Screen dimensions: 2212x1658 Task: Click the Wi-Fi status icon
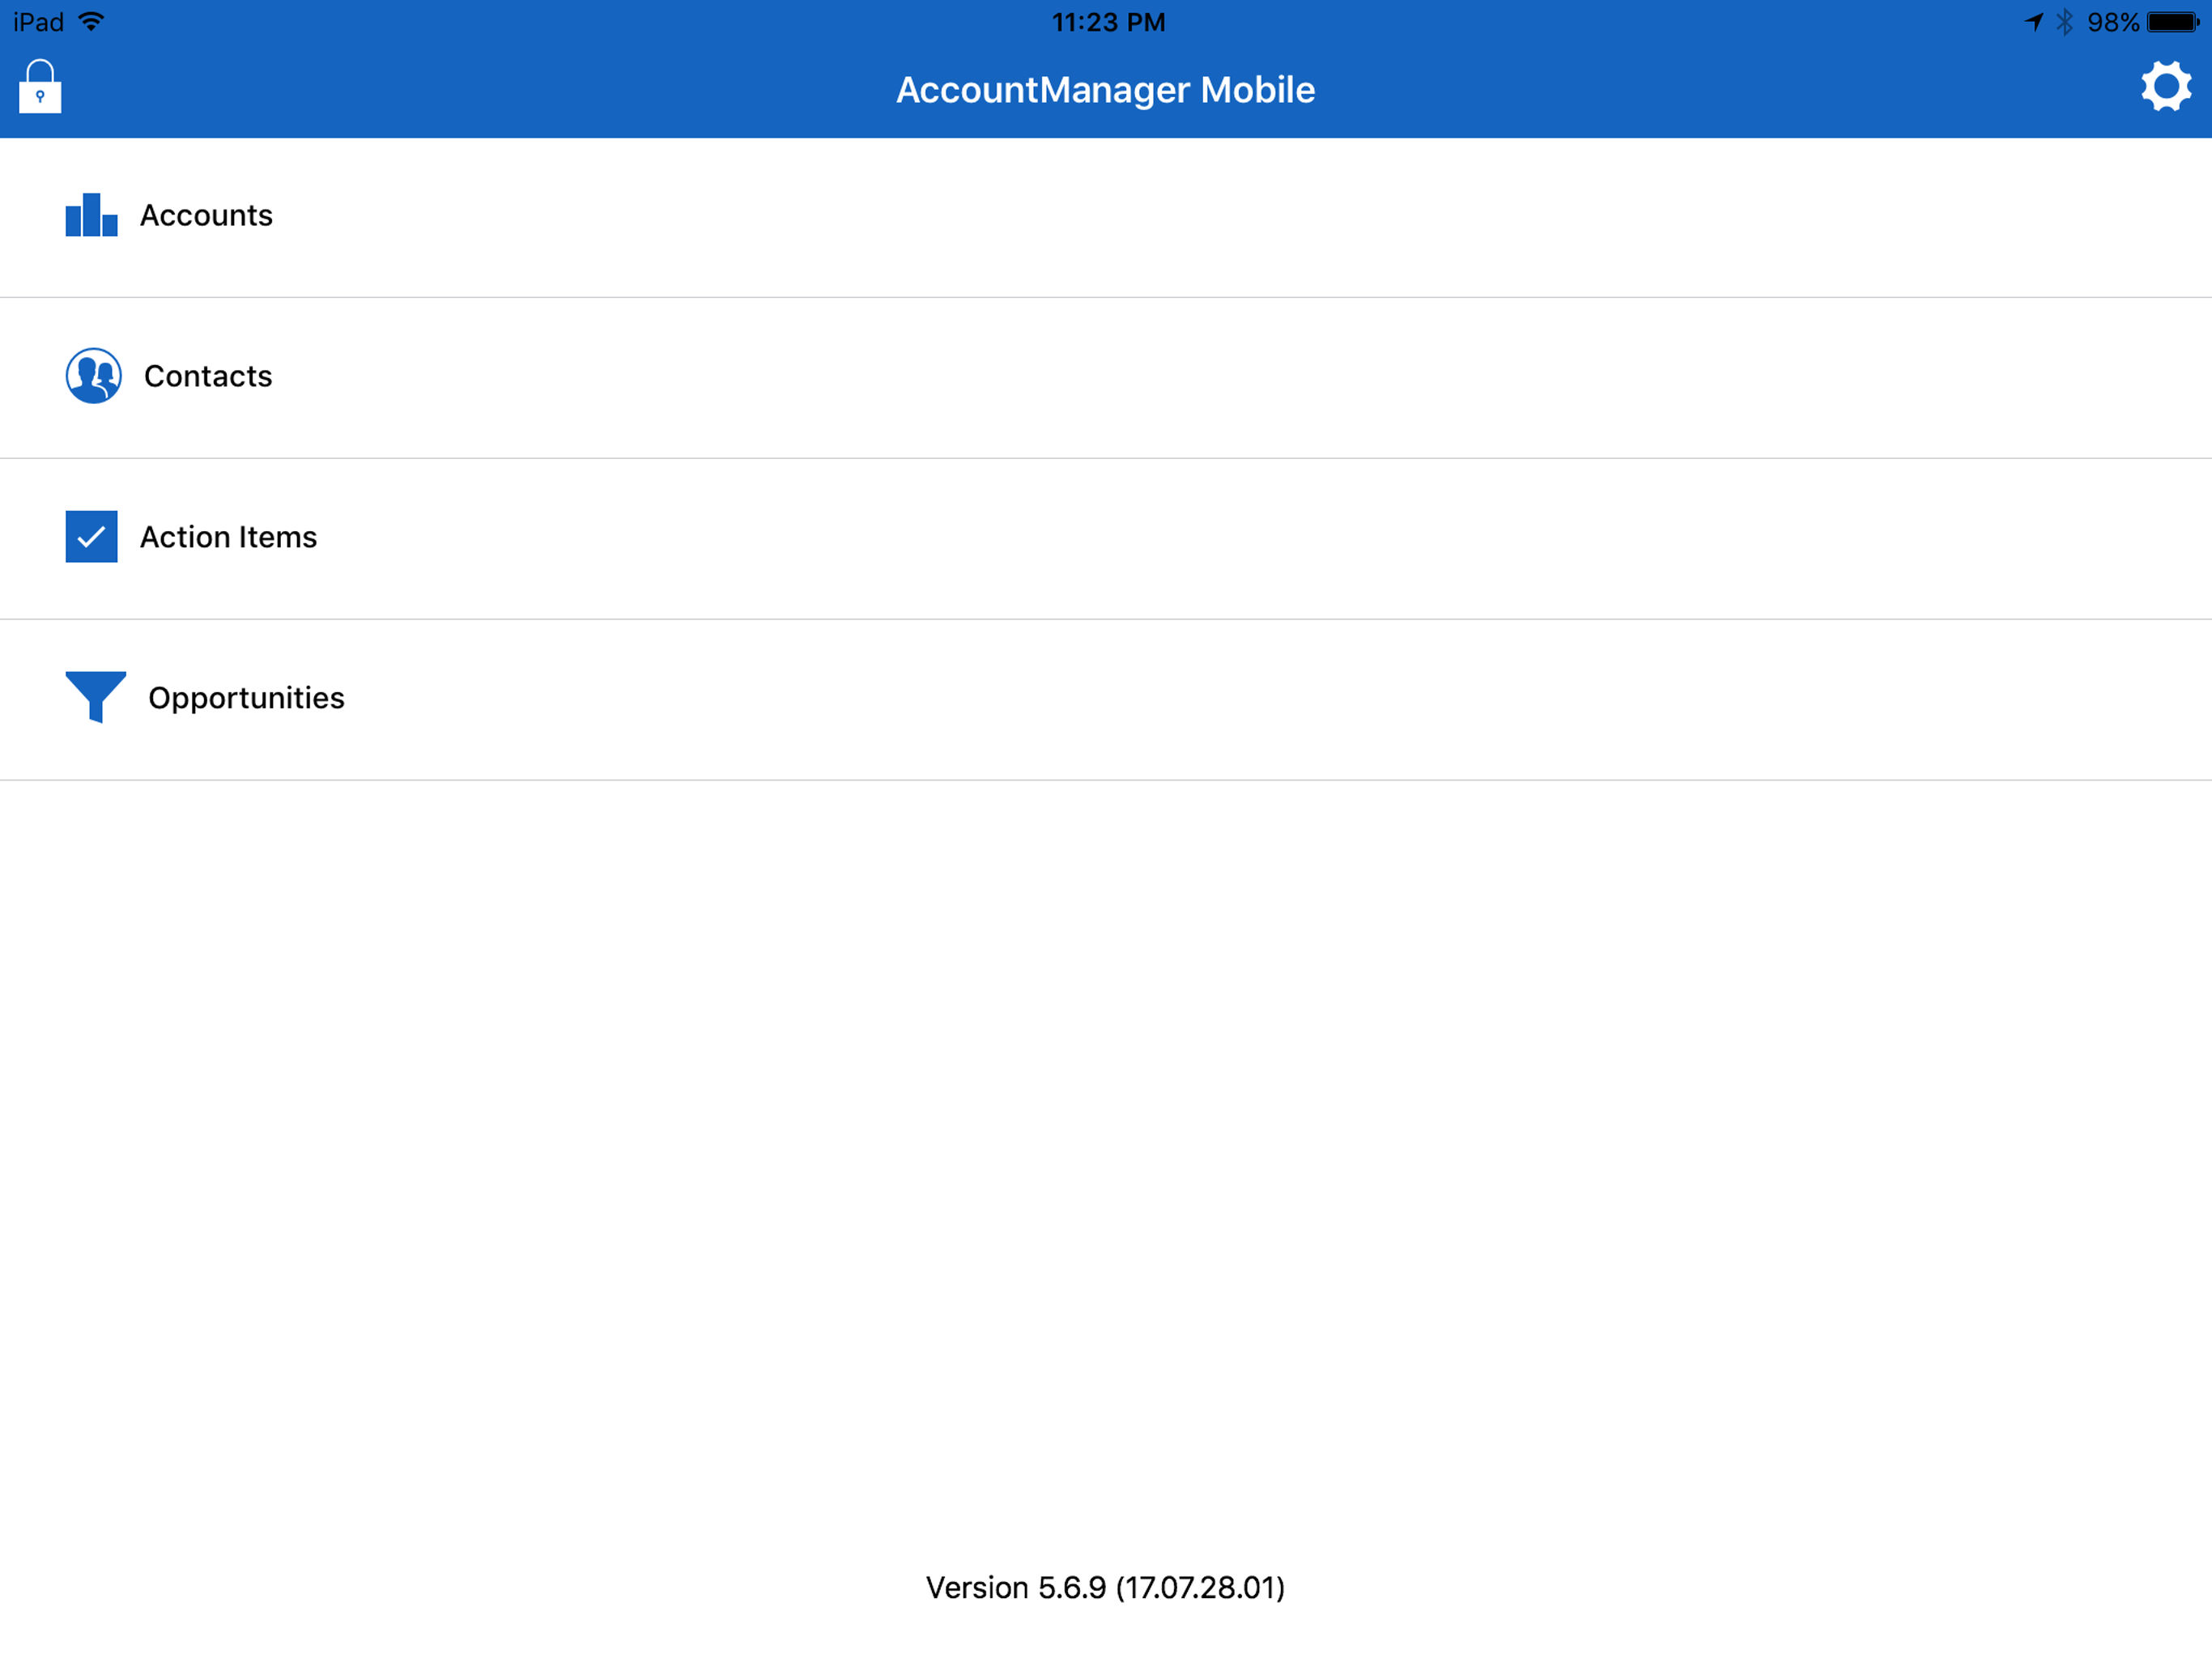tap(91, 22)
